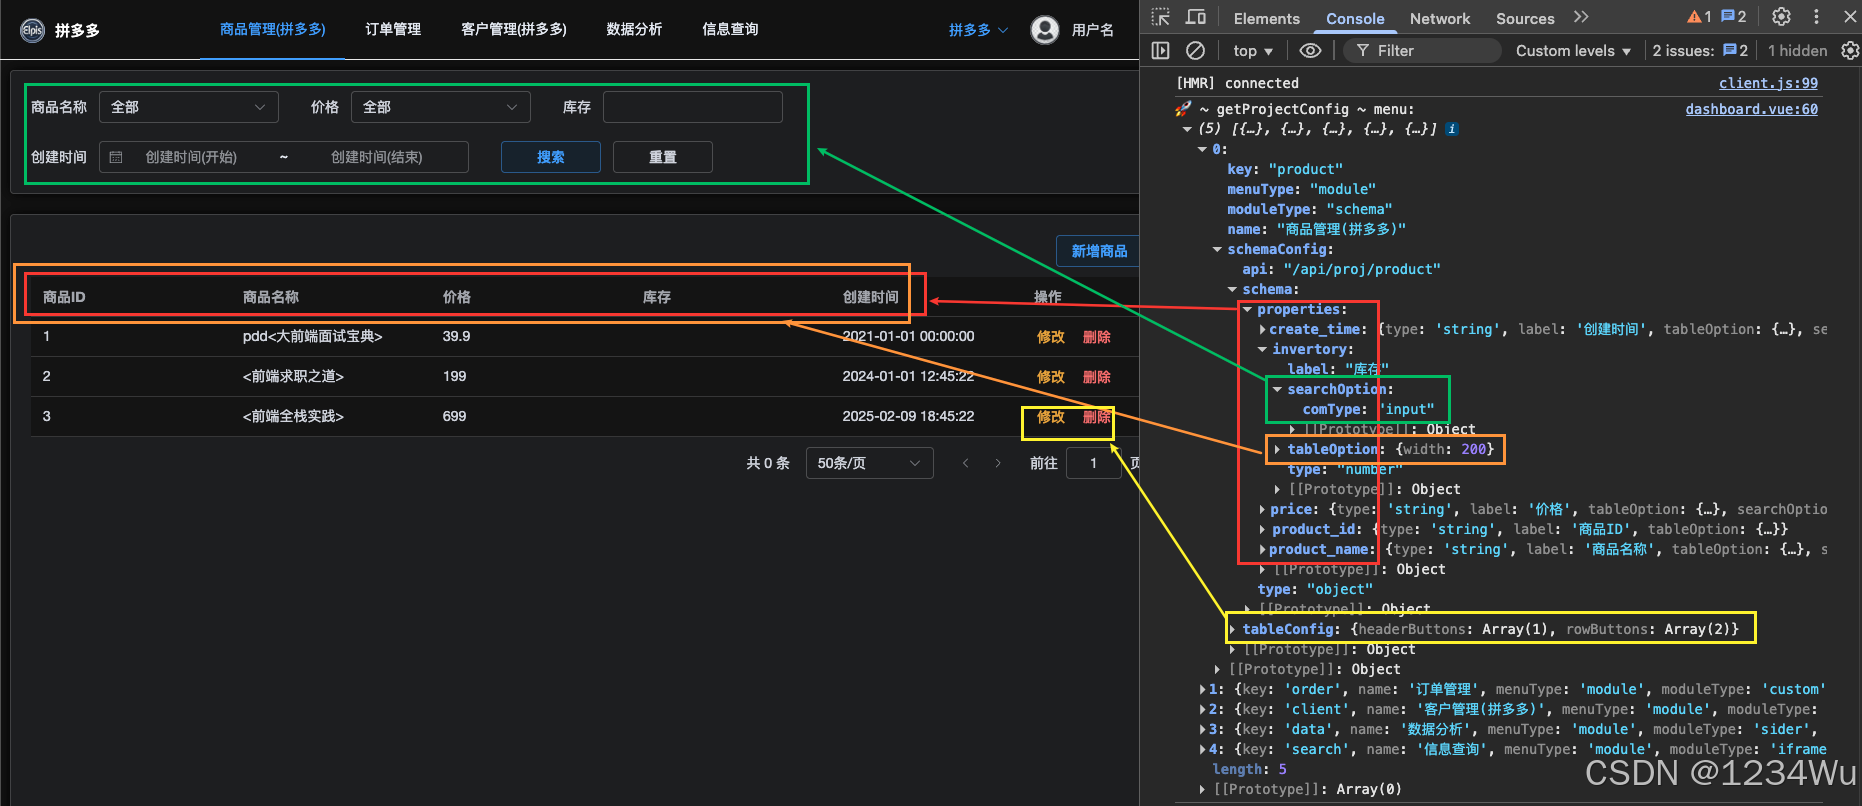The height and width of the screenshot is (806, 1862).
Task: Open the Custom levels dropdown
Action: pos(1573,50)
